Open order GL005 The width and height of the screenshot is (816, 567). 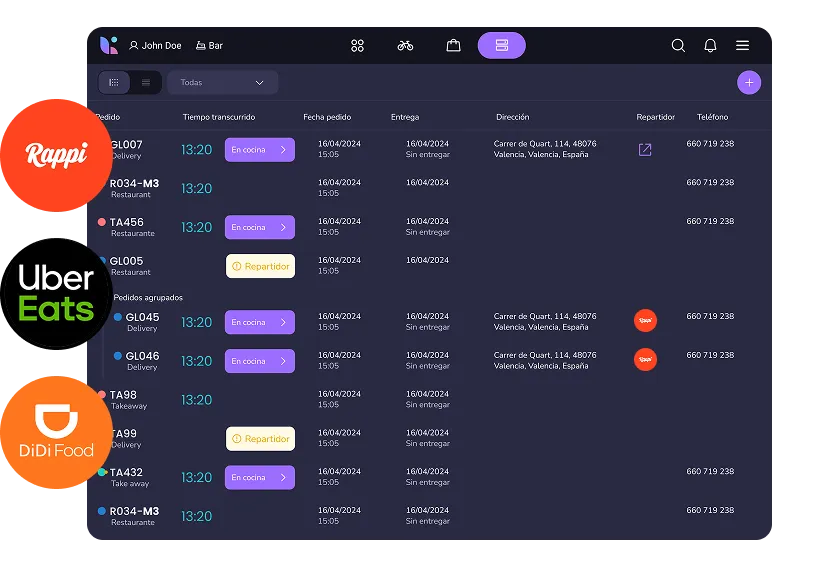(126, 261)
